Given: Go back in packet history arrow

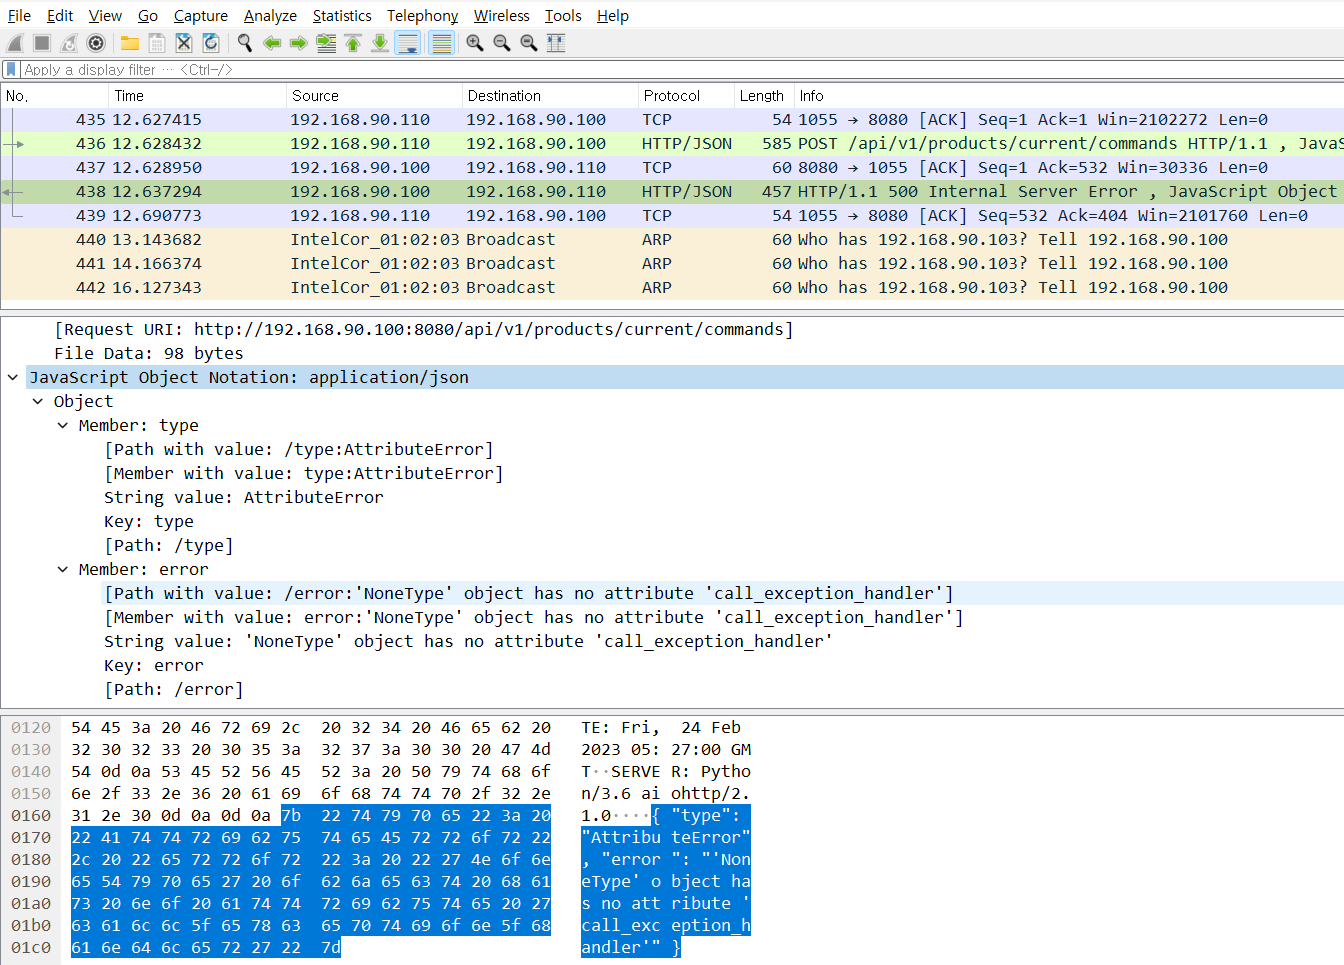Looking at the screenshot, I should [272, 43].
